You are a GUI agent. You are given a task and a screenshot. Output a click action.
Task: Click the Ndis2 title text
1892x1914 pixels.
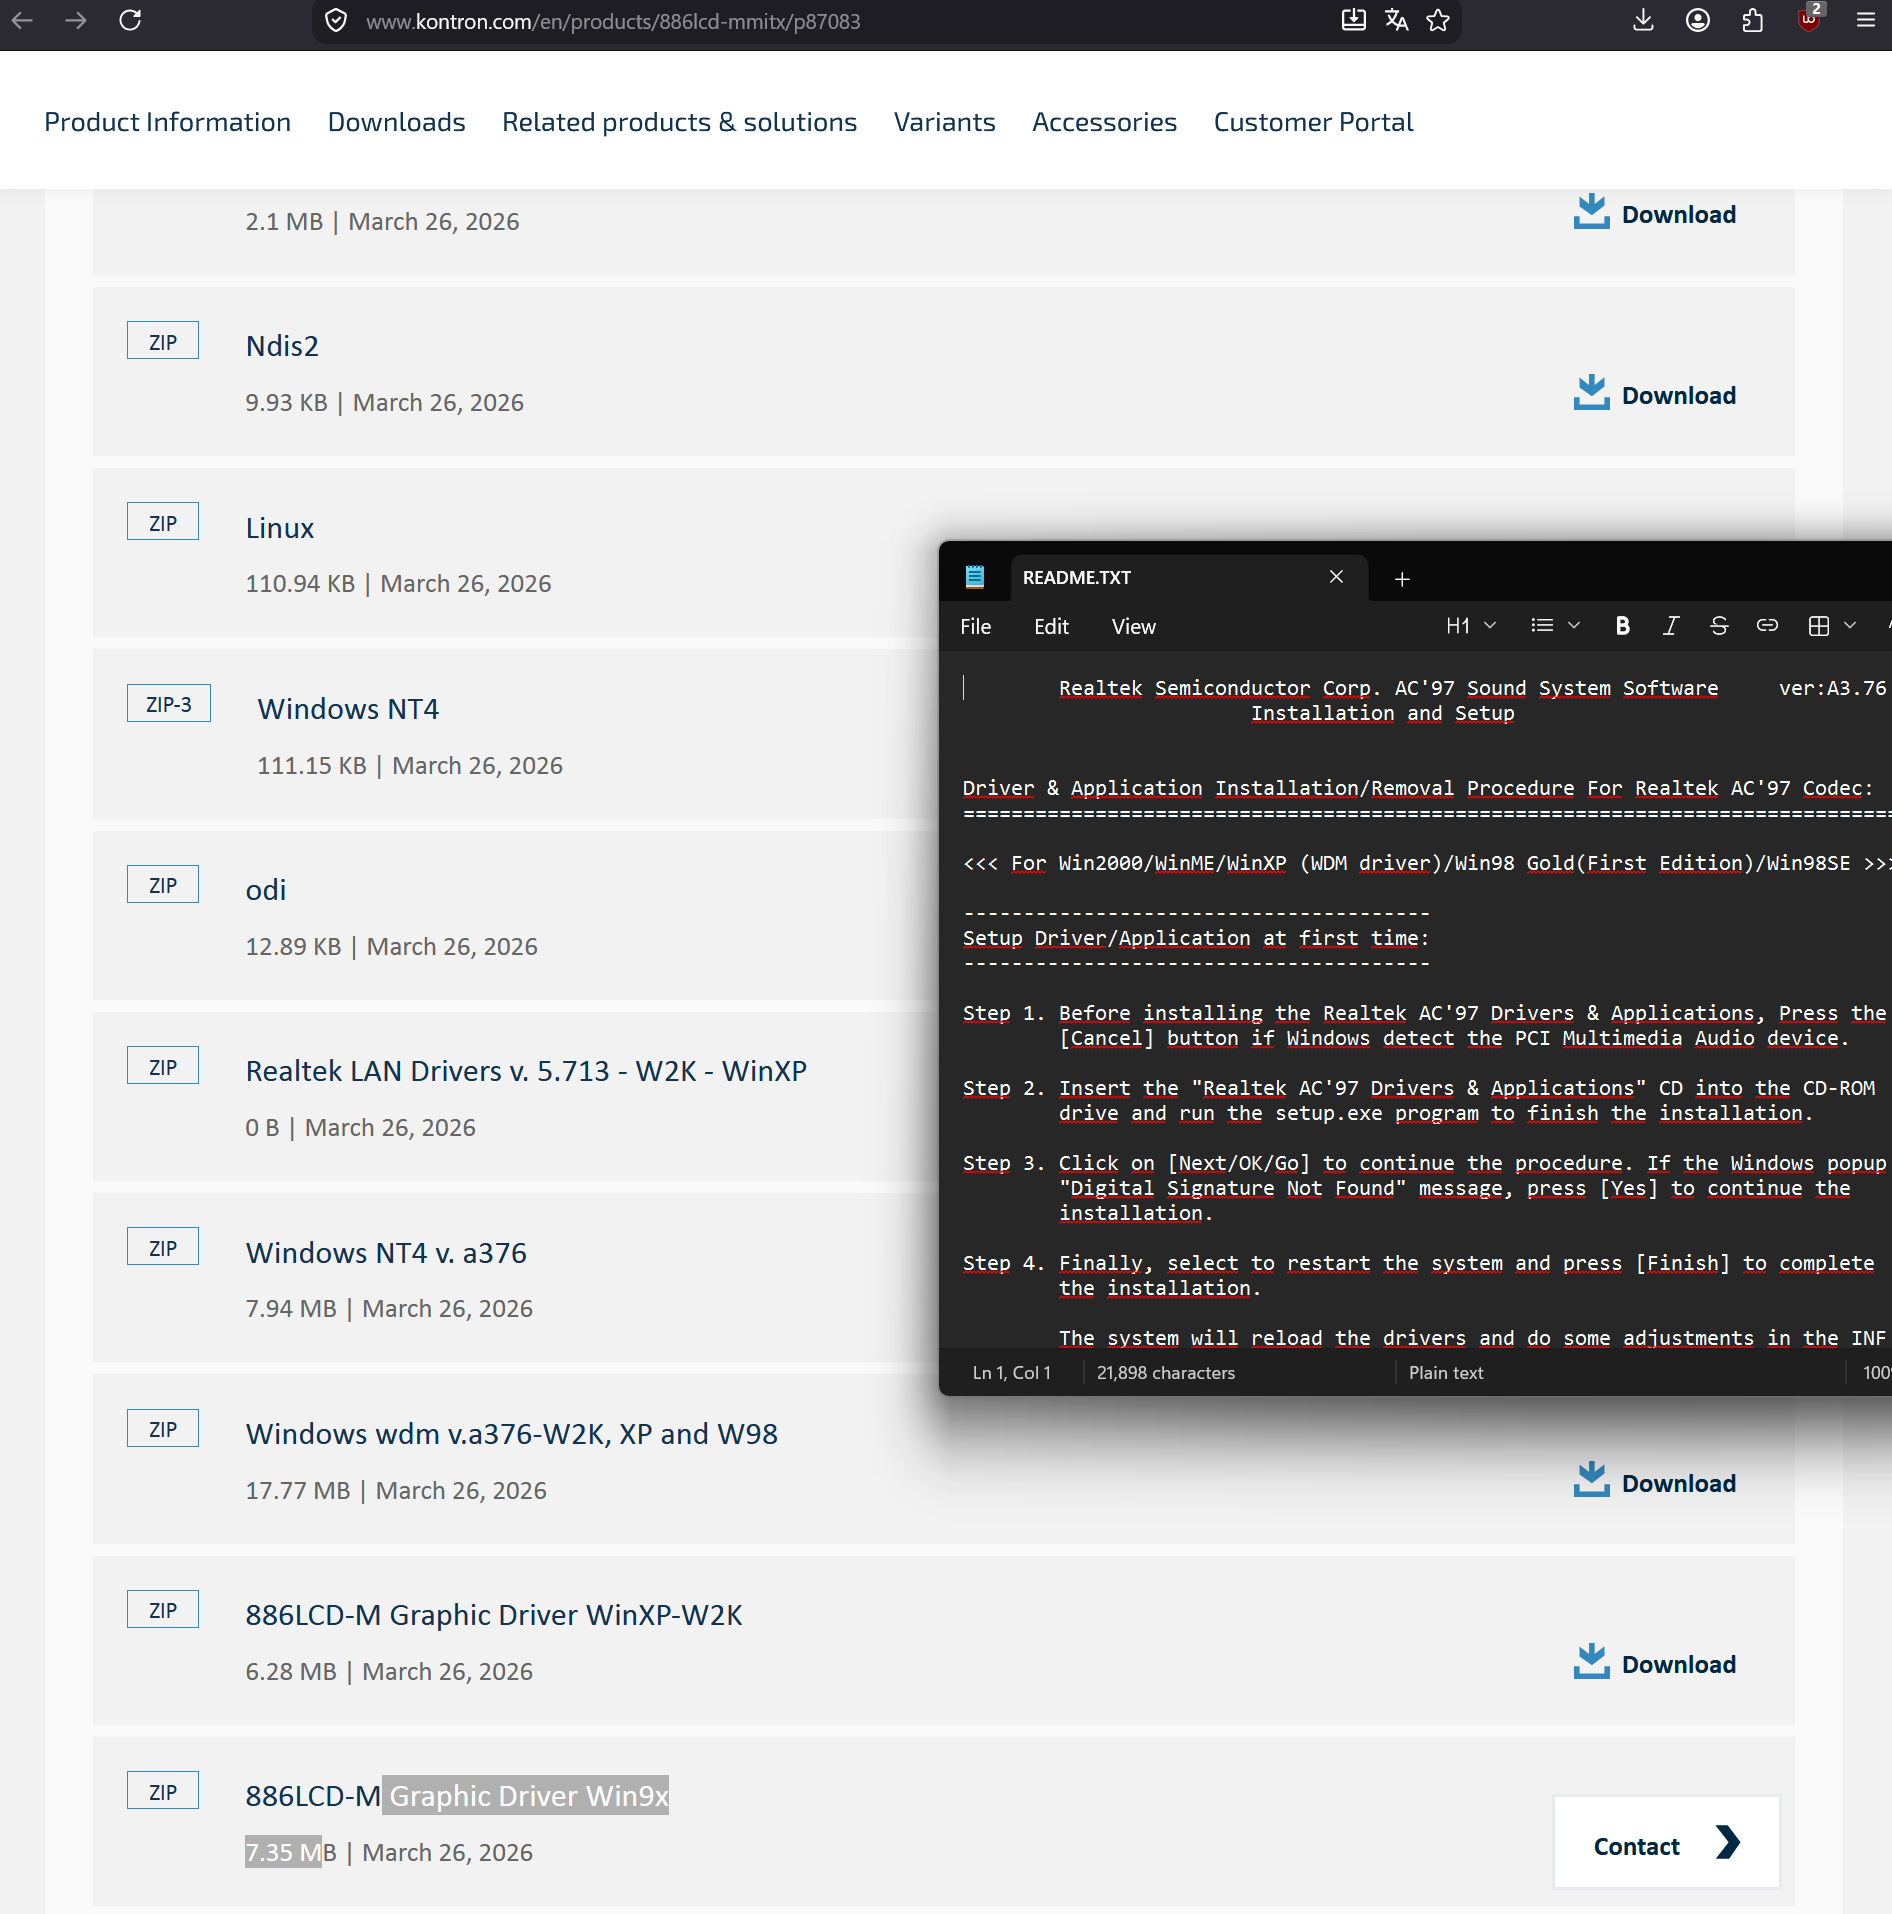(x=283, y=346)
